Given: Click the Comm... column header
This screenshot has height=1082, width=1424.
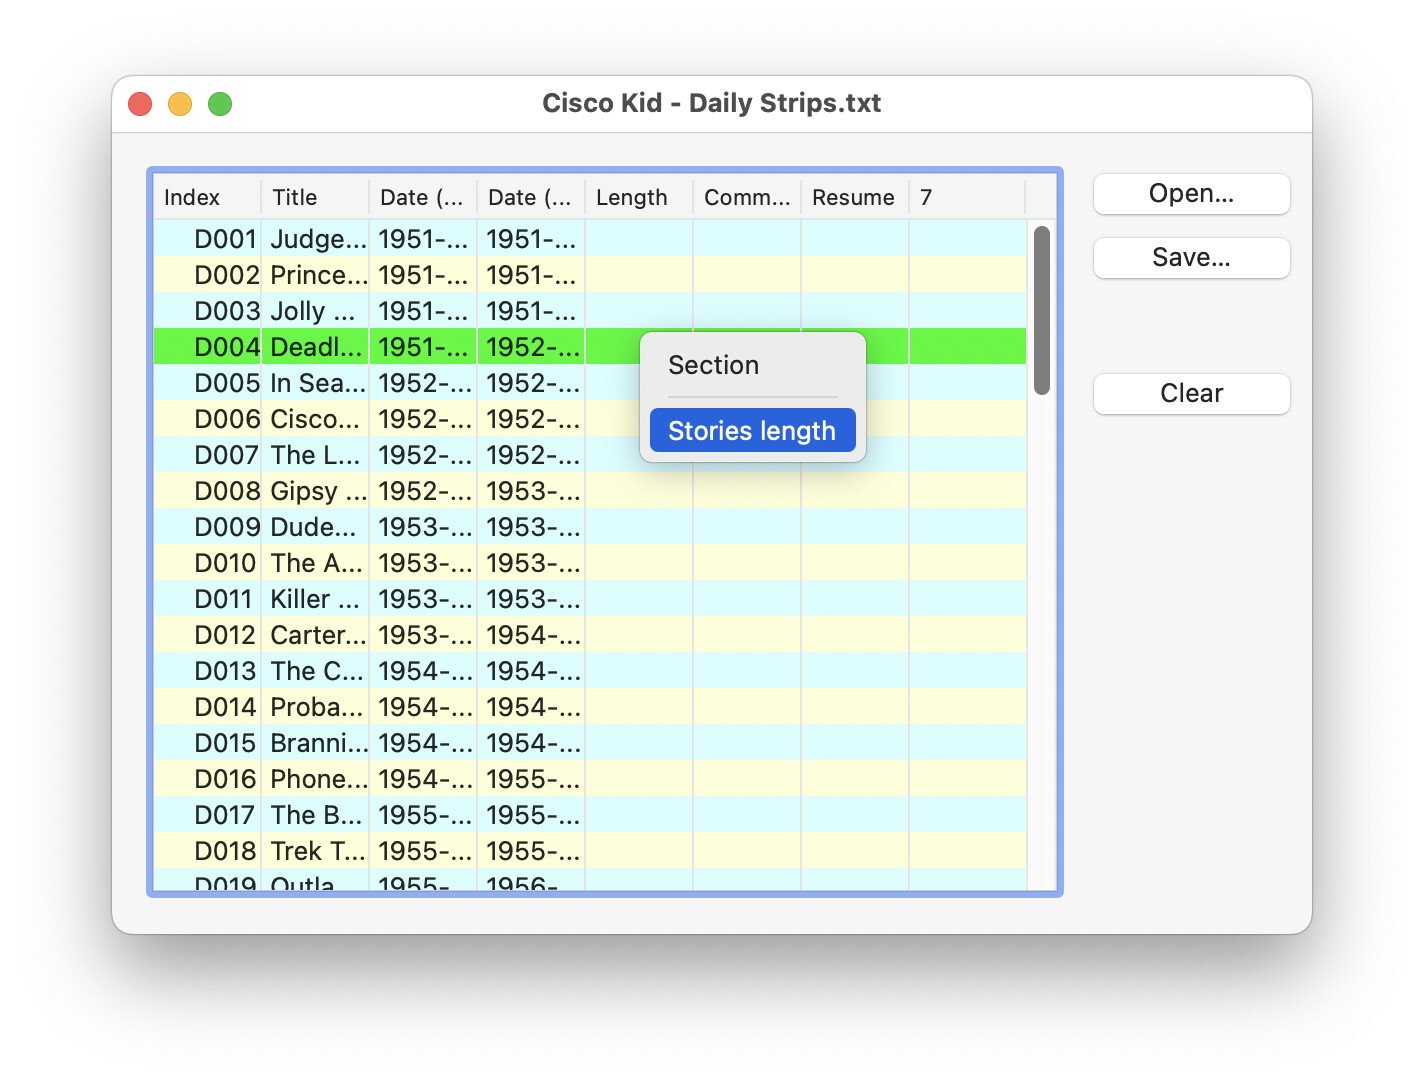Looking at the screenshot, I should pyautogui.click(x=746, y=198).
